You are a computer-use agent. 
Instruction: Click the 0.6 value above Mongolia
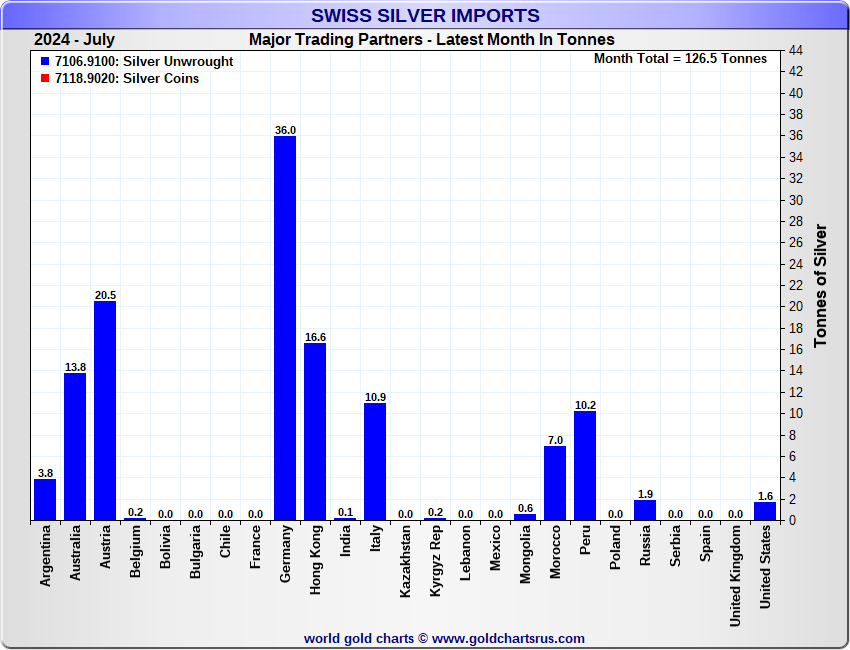tap(525, 509)
